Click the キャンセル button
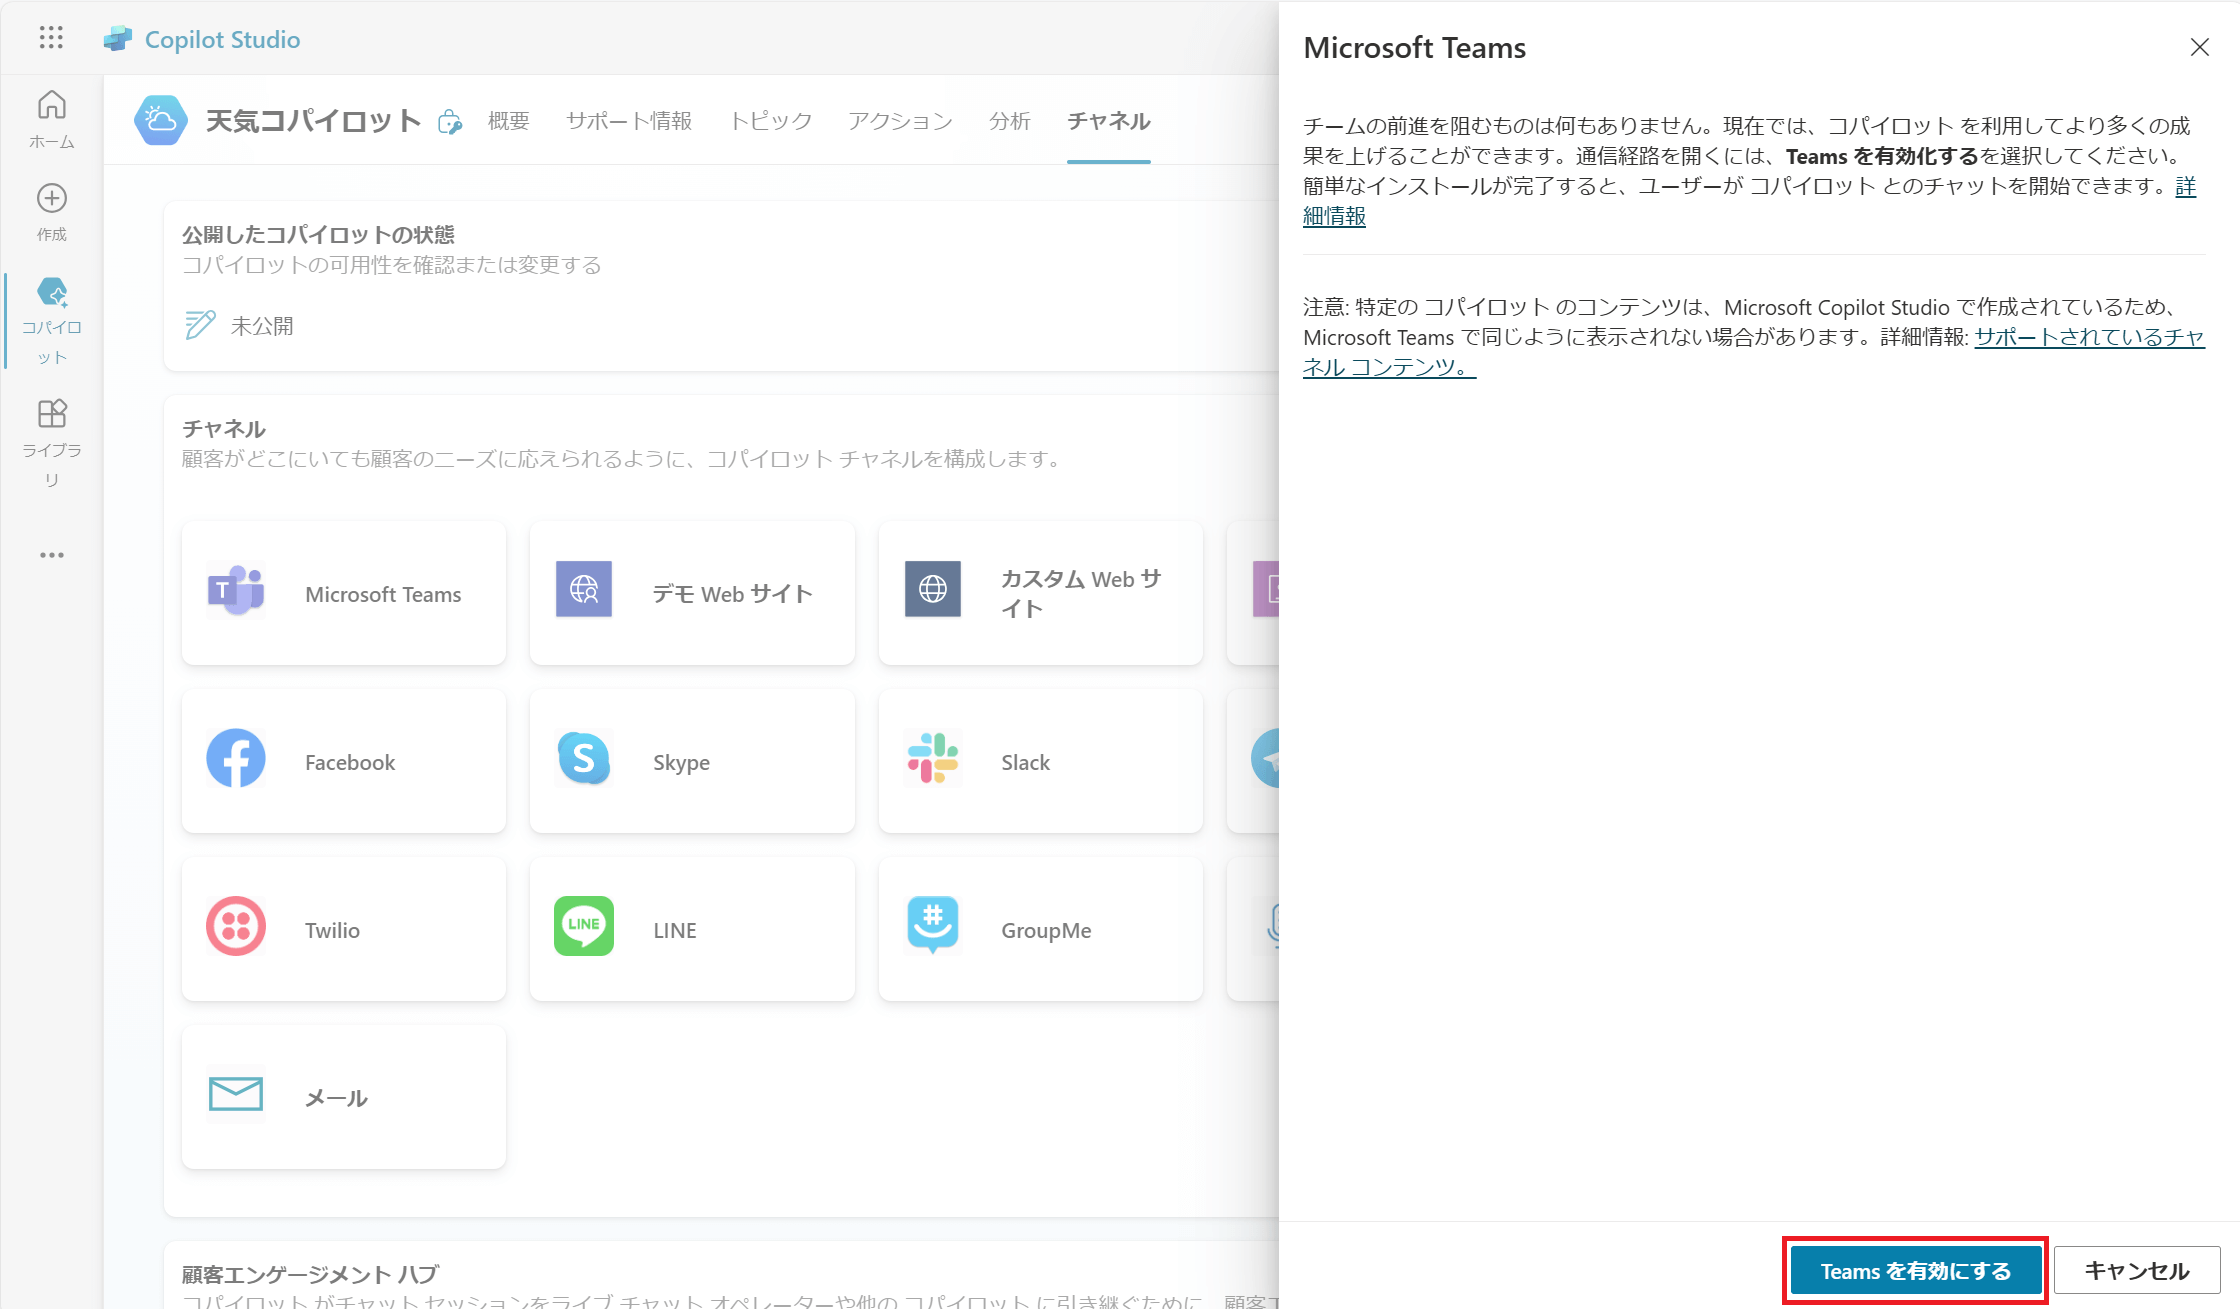 coord(2137,1270)
